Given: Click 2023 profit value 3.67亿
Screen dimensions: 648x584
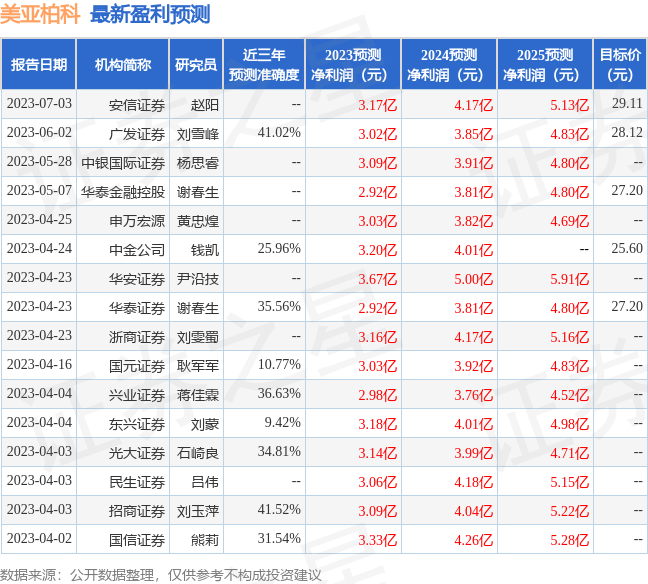Looking at the screenshot, I should [378, 279].
